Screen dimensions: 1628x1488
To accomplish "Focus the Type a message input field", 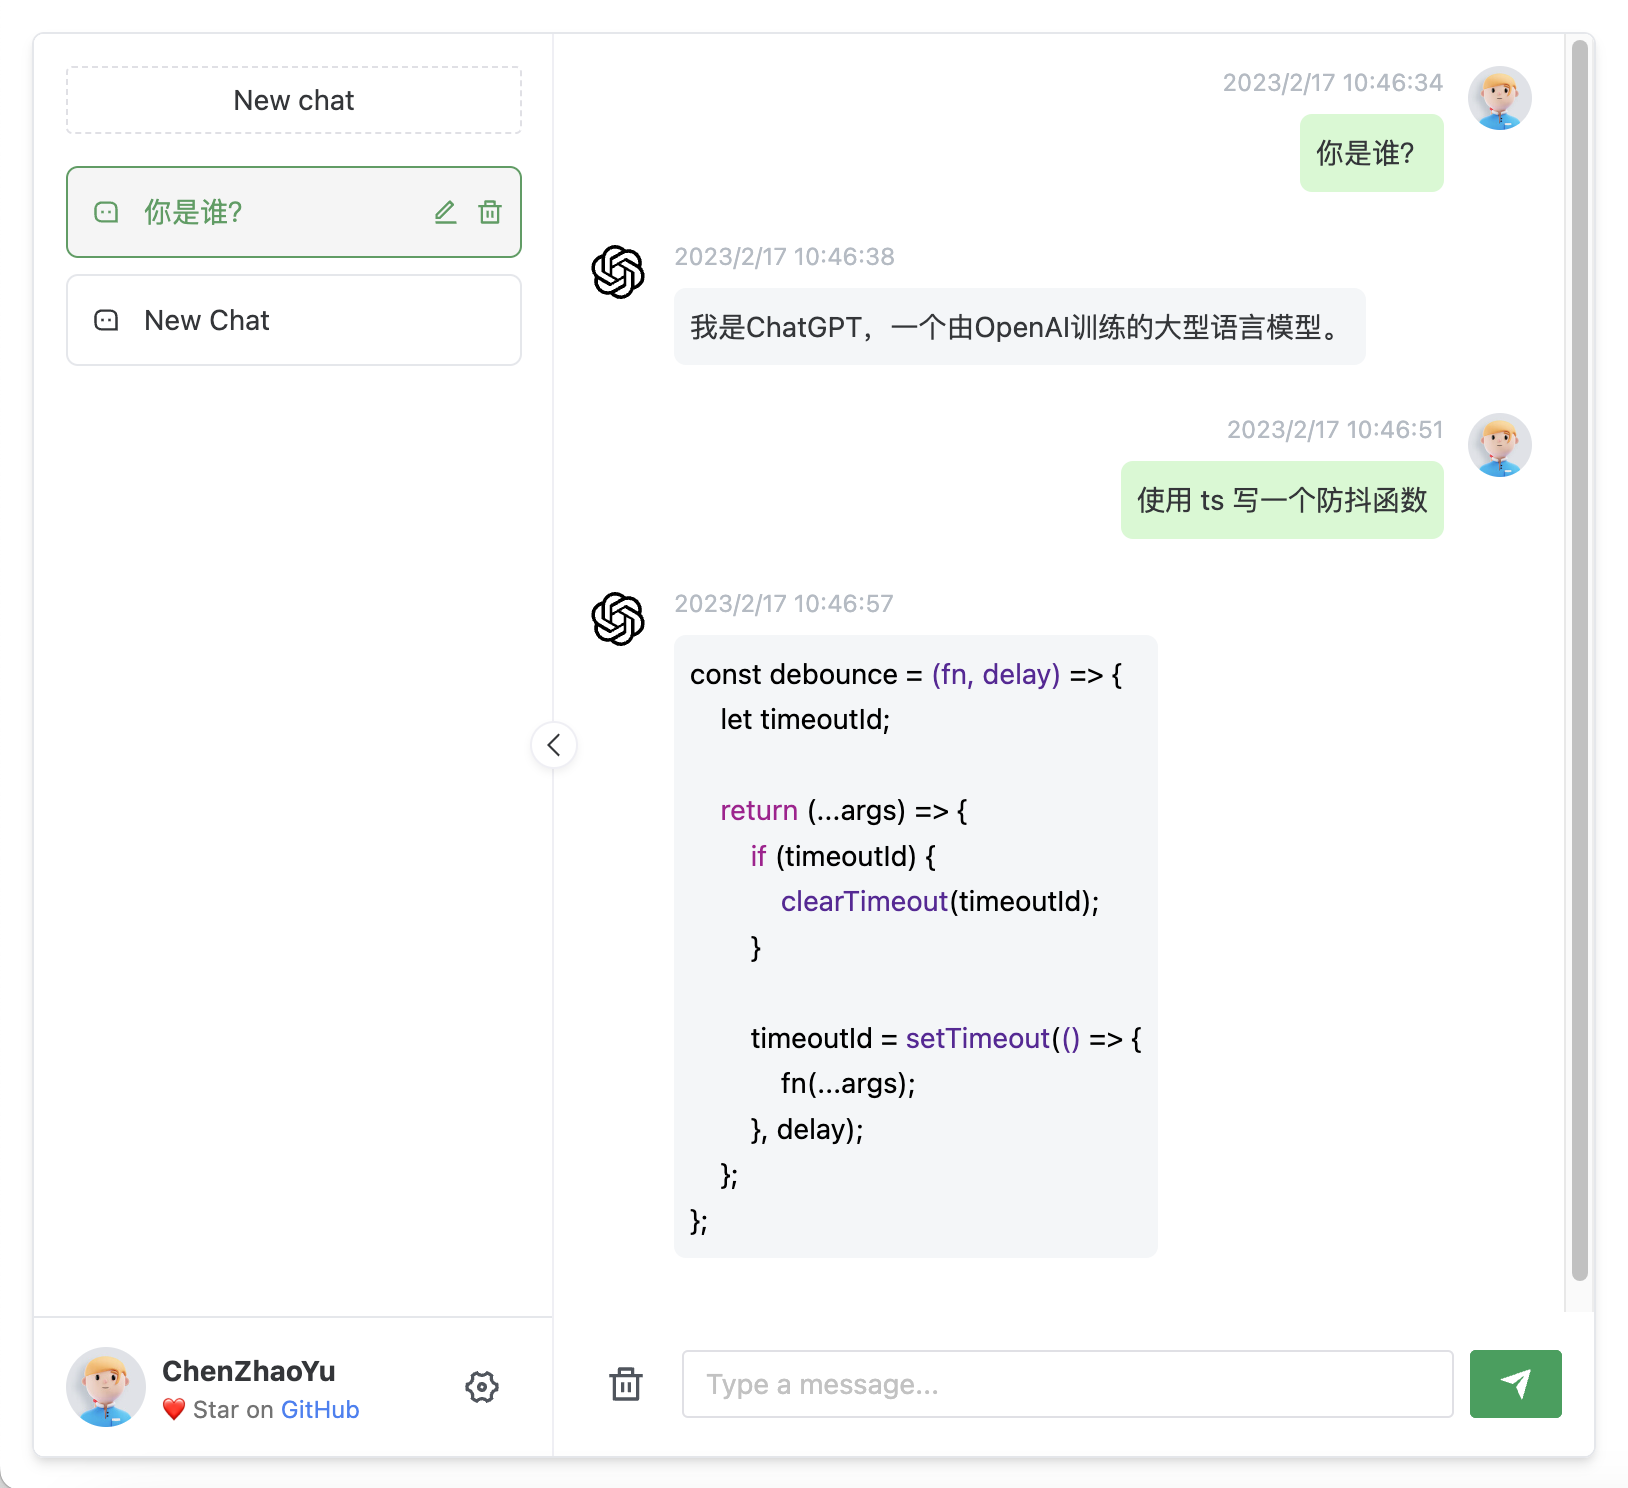I will click(x=1067, y=1384).
